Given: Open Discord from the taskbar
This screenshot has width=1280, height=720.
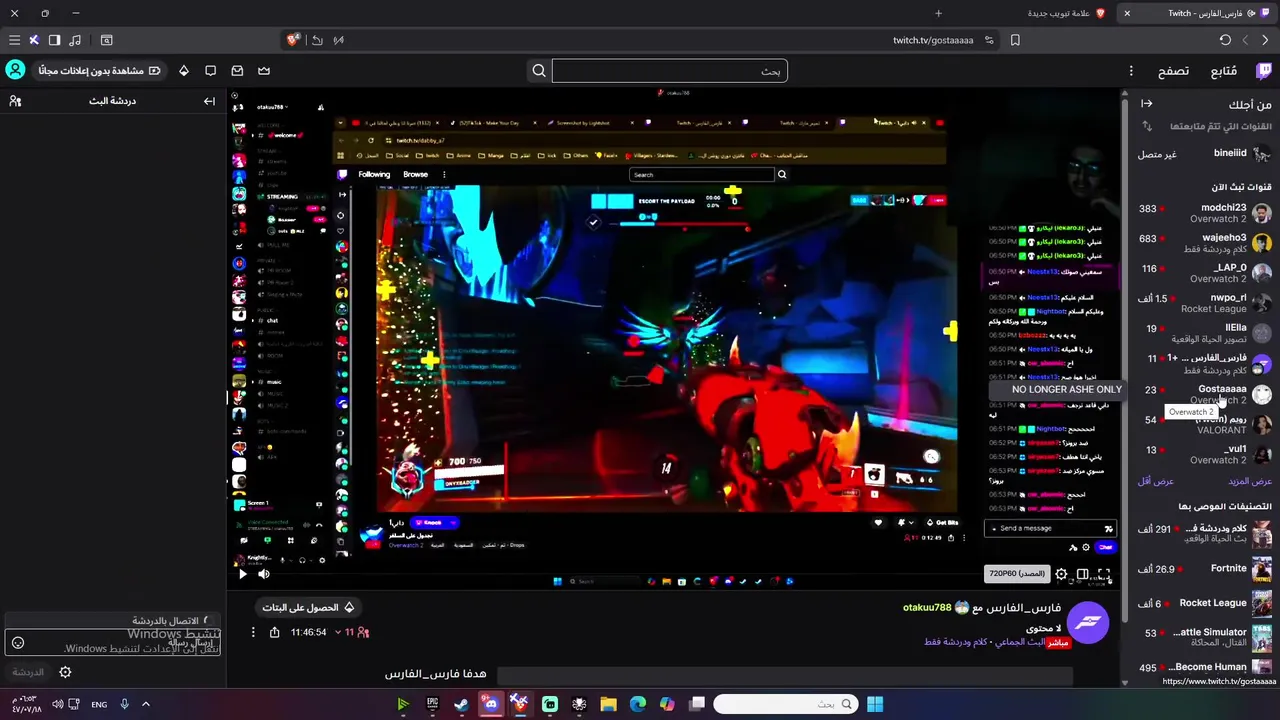Looking at the screenshot, I should pos(490,704).
